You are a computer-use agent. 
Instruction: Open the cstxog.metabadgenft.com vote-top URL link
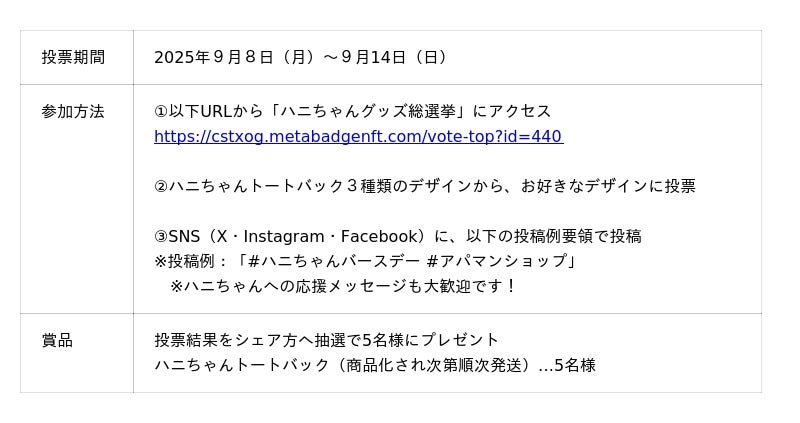358,137
